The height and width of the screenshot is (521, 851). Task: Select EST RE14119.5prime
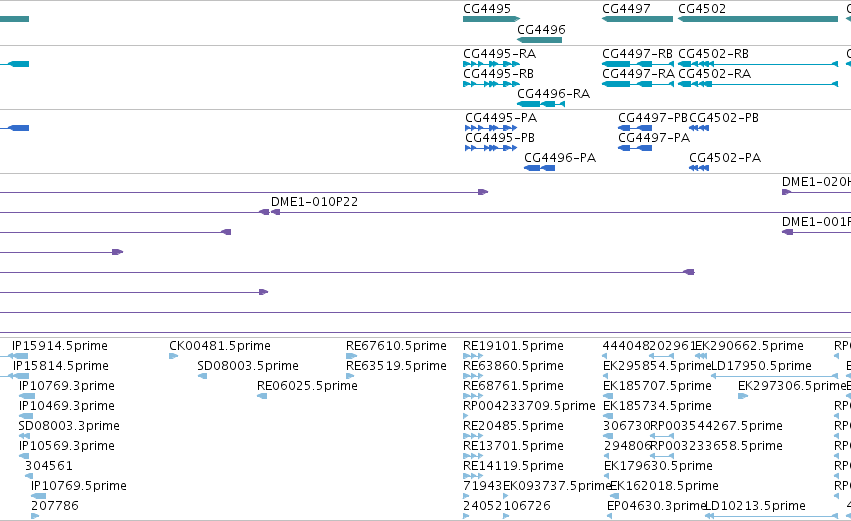[x=513, y=466]
